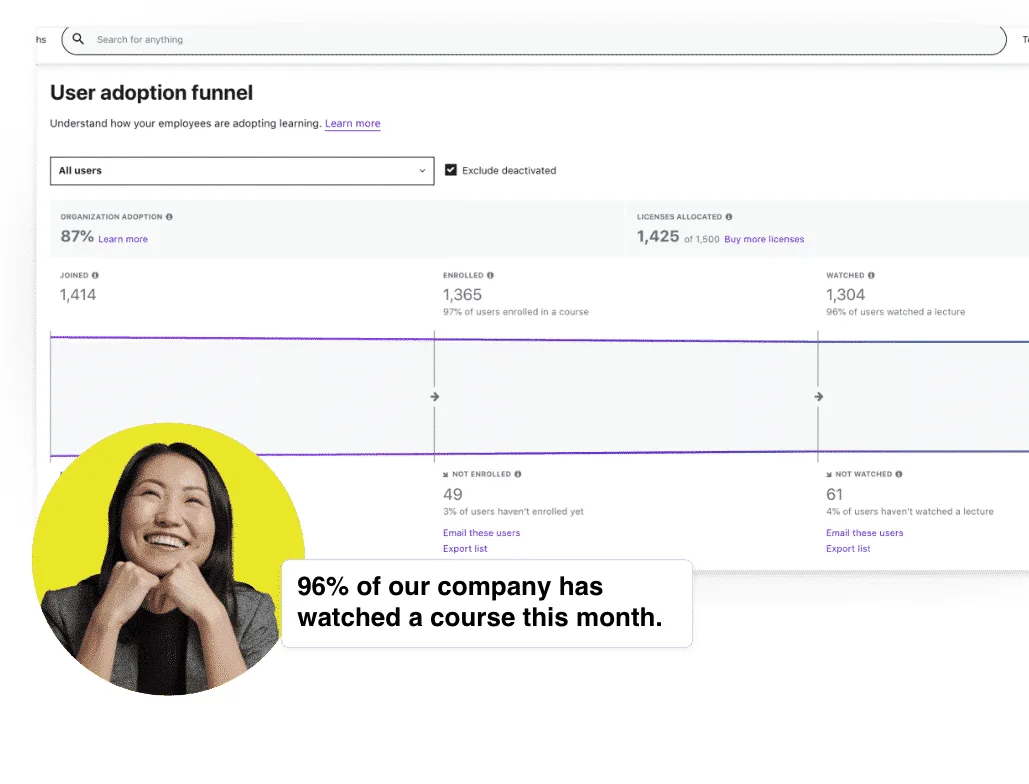This screenshot has width=1029, height=784.
Task: Click the '1,425' licenses allocated value
Action: (x=658, y=236)
